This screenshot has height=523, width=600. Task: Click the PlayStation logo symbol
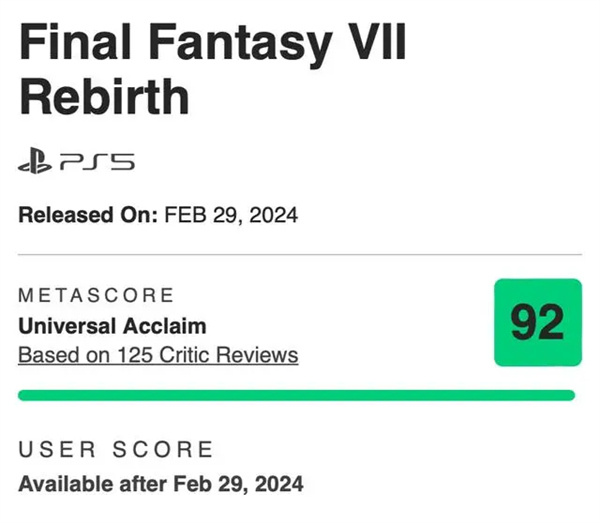[34, 160]
